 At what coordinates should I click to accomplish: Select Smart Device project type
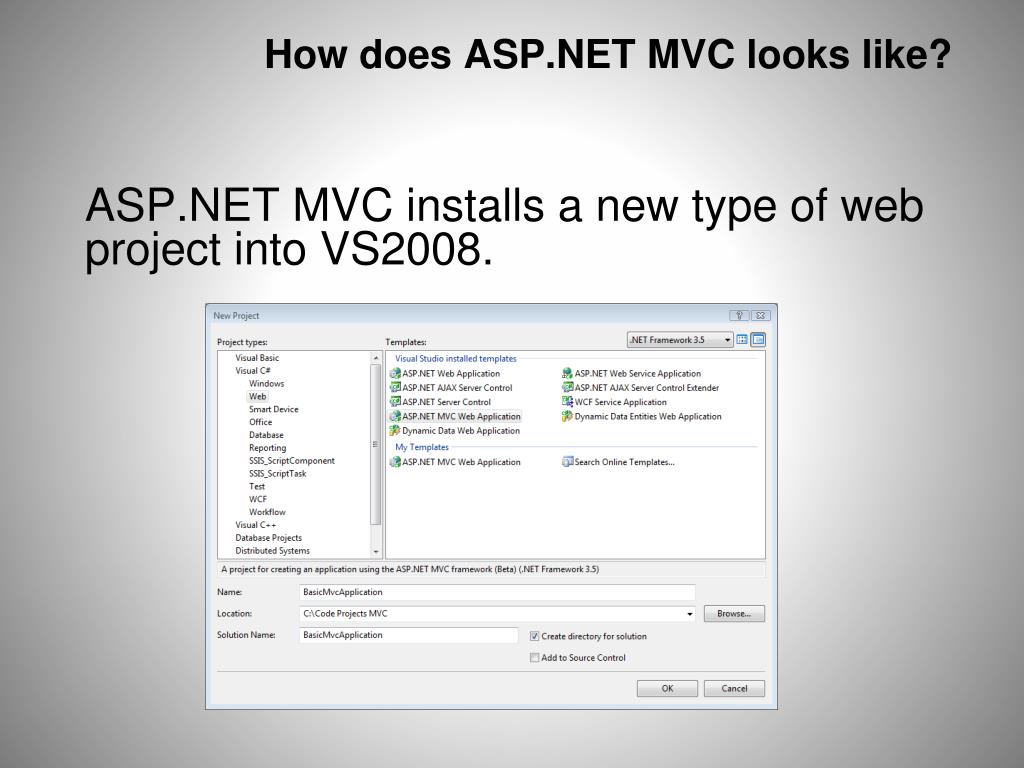click(x=274, y=409)
